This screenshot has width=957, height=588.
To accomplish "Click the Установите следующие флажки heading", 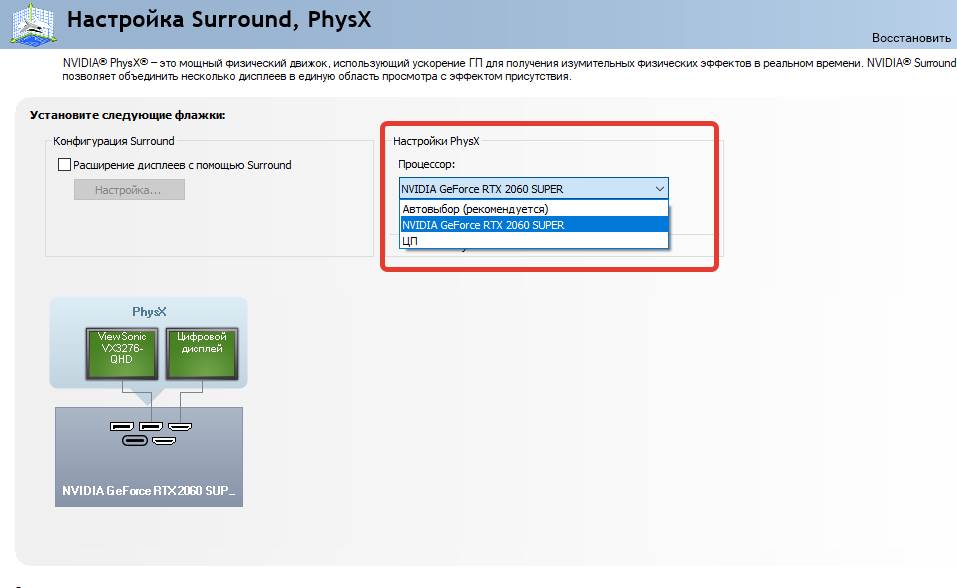I will [128, 115].
